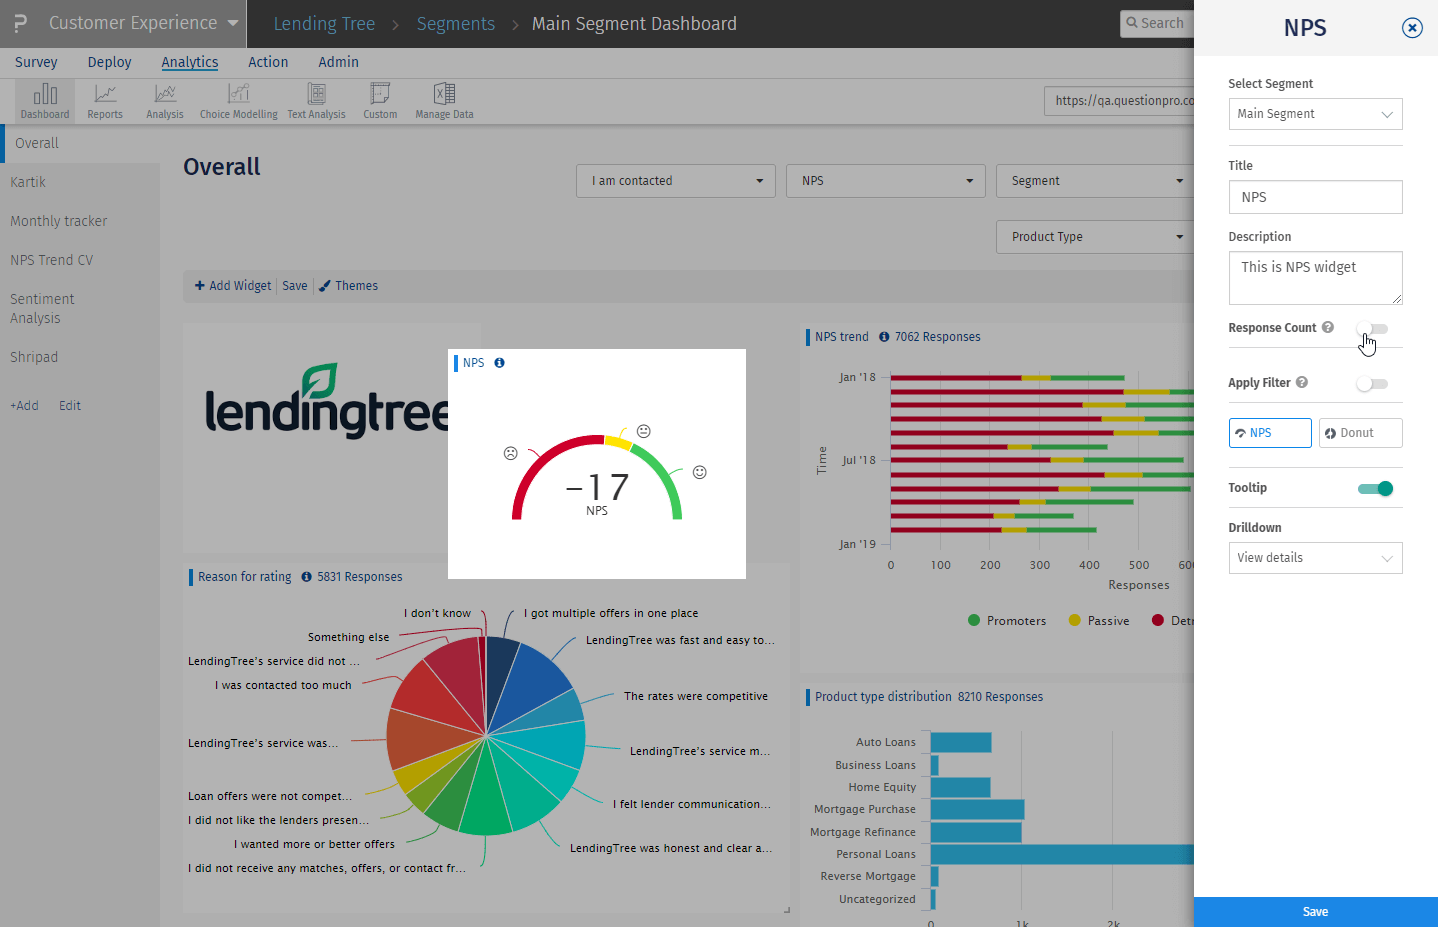Image resolution: width=1438 pixels, height=927 pixels.
Task: Click the QuestionPro logo icon
Action: (19, 23)
